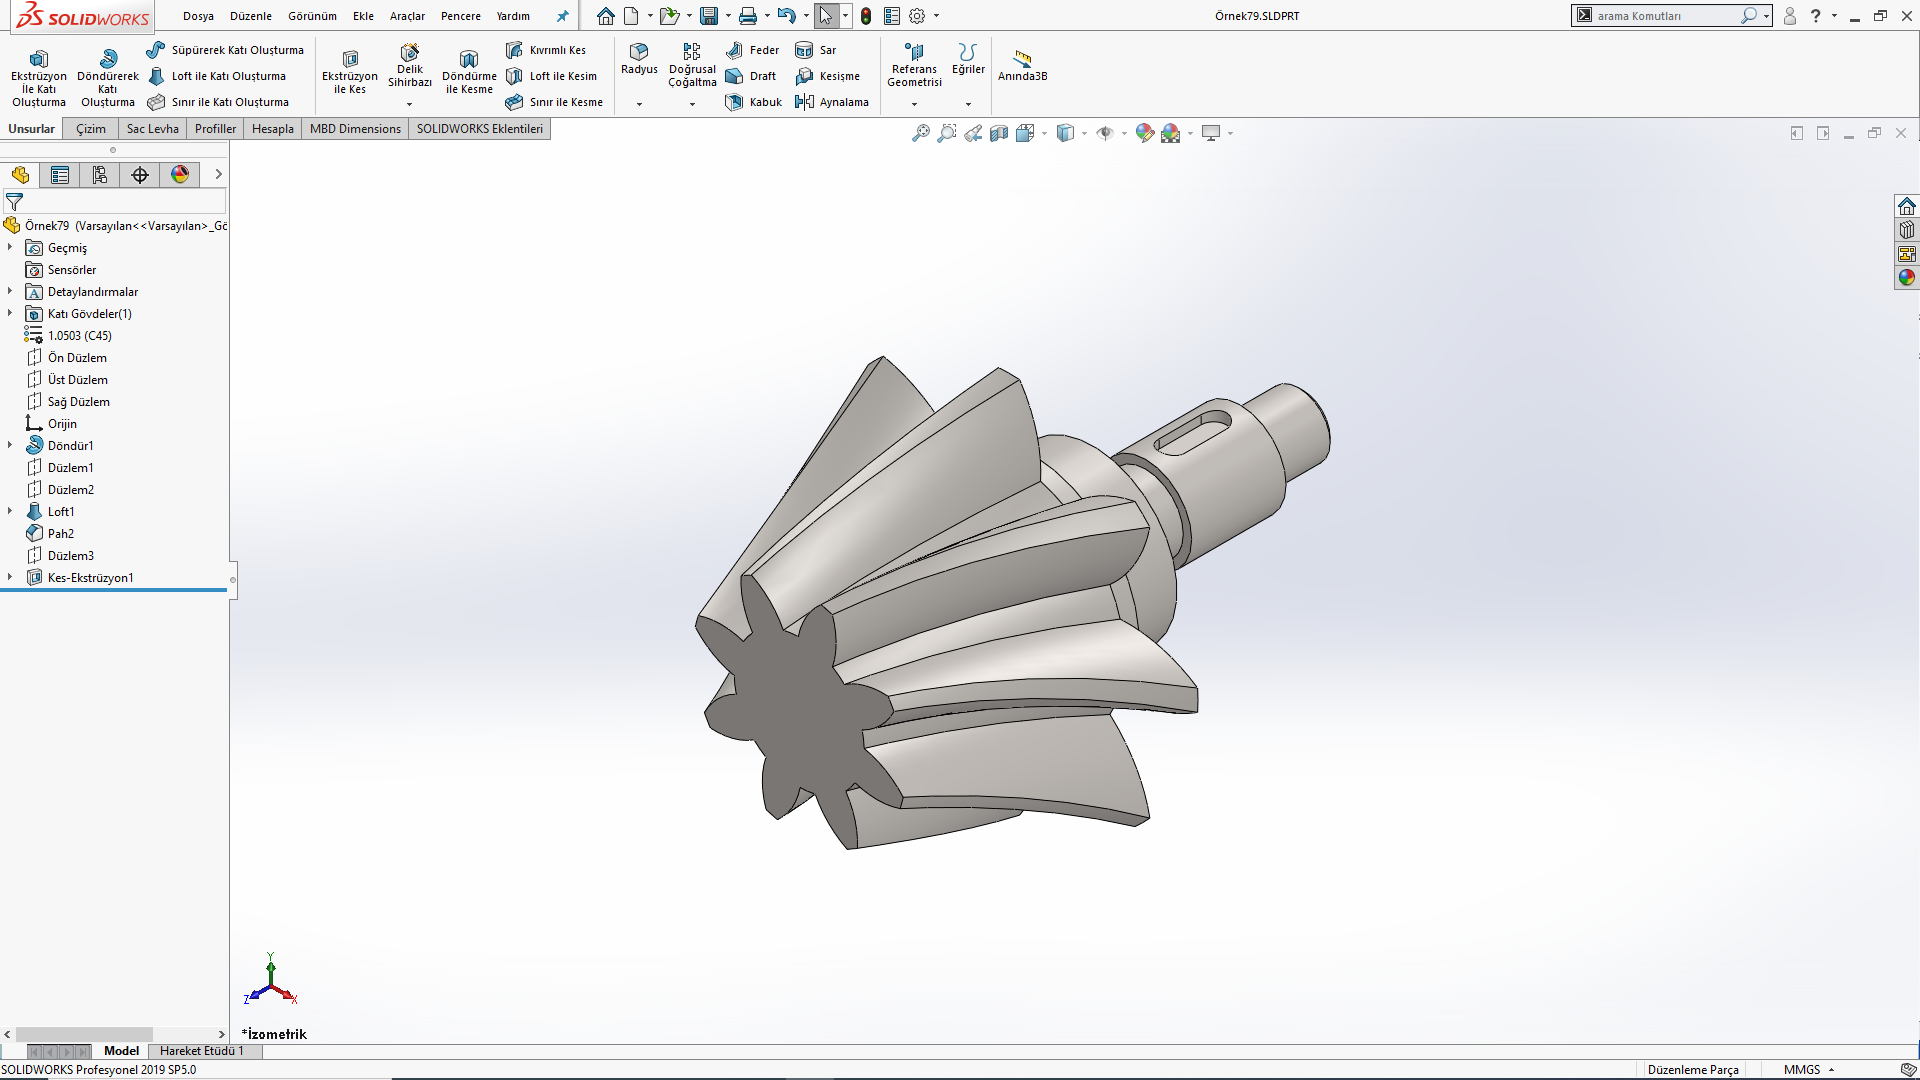Screen dimensions: 1920x1080
Task: Select the Aynalama mirror tool
Action: tap(832, 102)
